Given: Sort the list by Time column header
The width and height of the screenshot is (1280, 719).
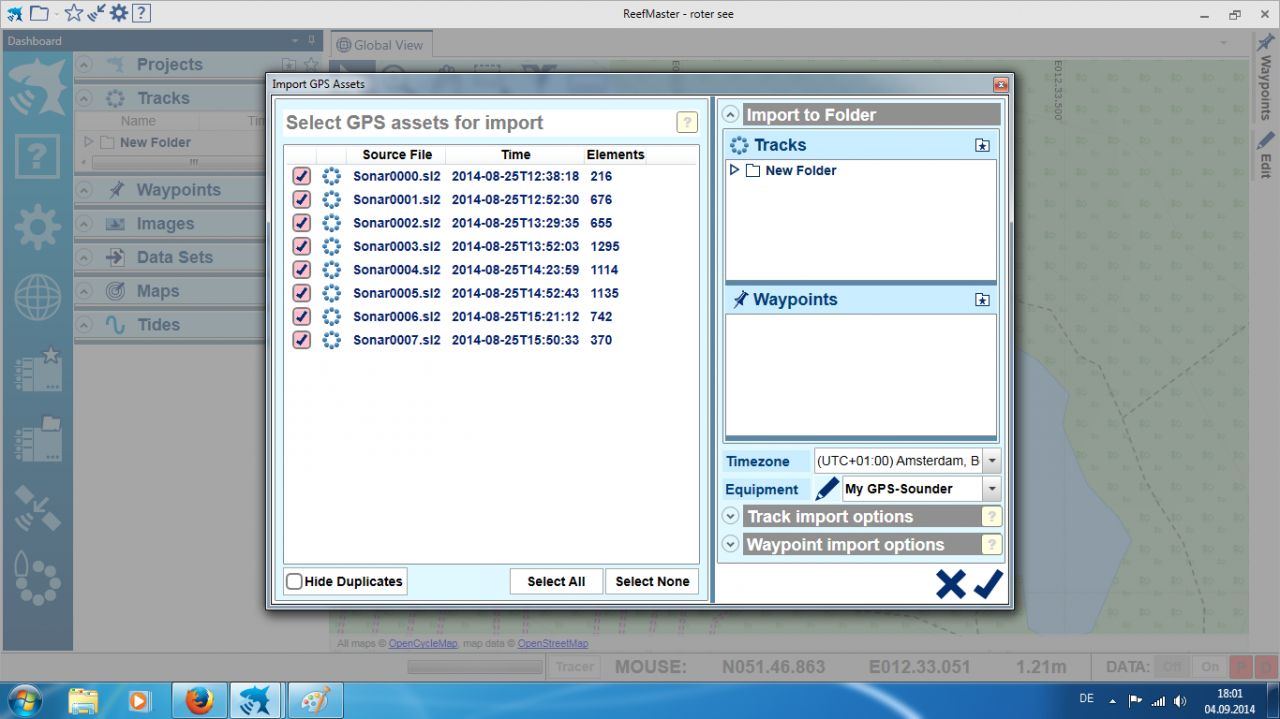Looking at the screenshot, I should point(515,155).
